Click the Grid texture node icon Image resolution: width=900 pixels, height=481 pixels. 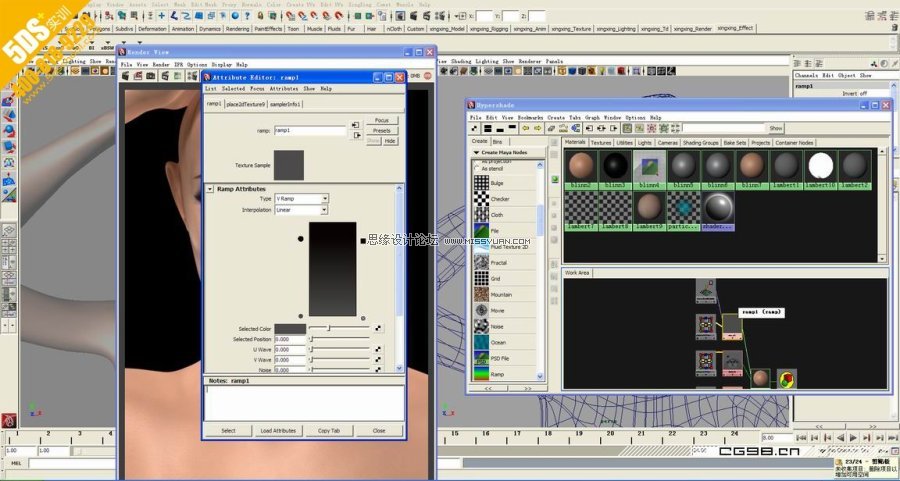[481, 279]
